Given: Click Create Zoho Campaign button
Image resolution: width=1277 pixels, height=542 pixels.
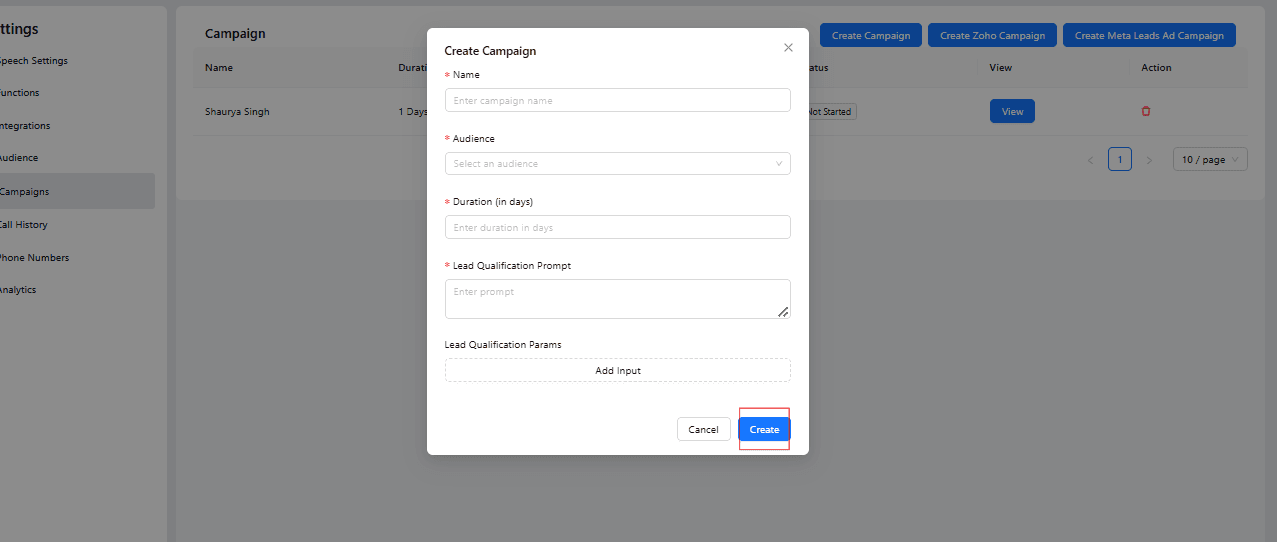Looking at the screenshot, I should tap(991, 35).
